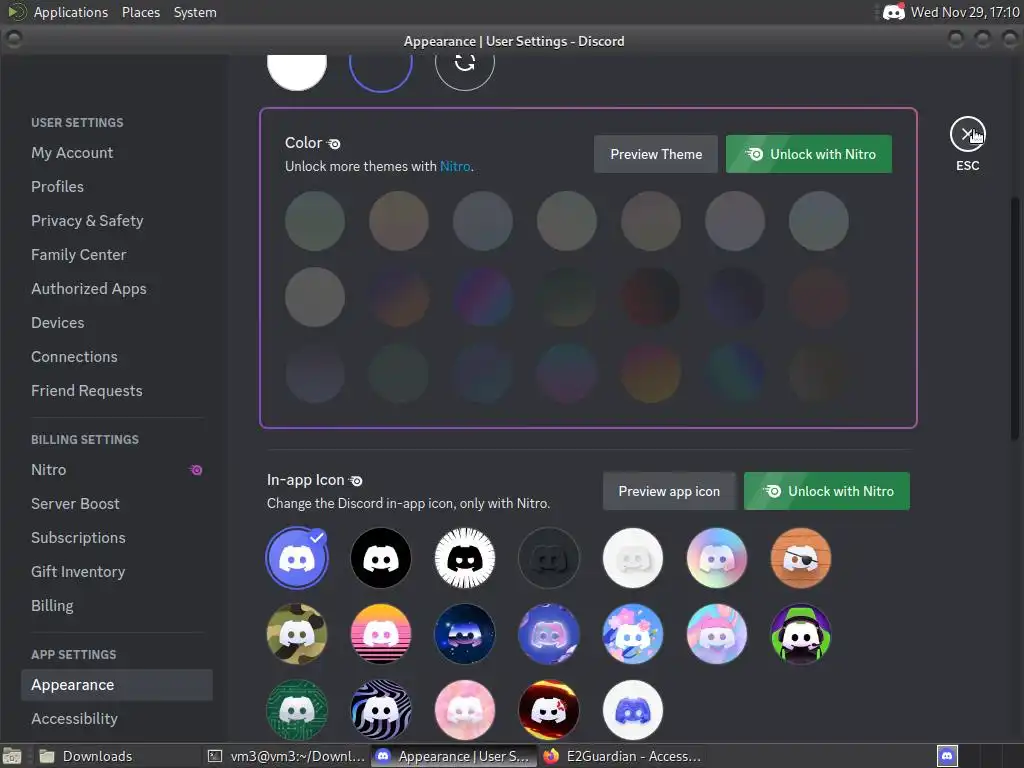
Task: Switch to the vm3 terminal taskbar window
Action: click(286, 756)
